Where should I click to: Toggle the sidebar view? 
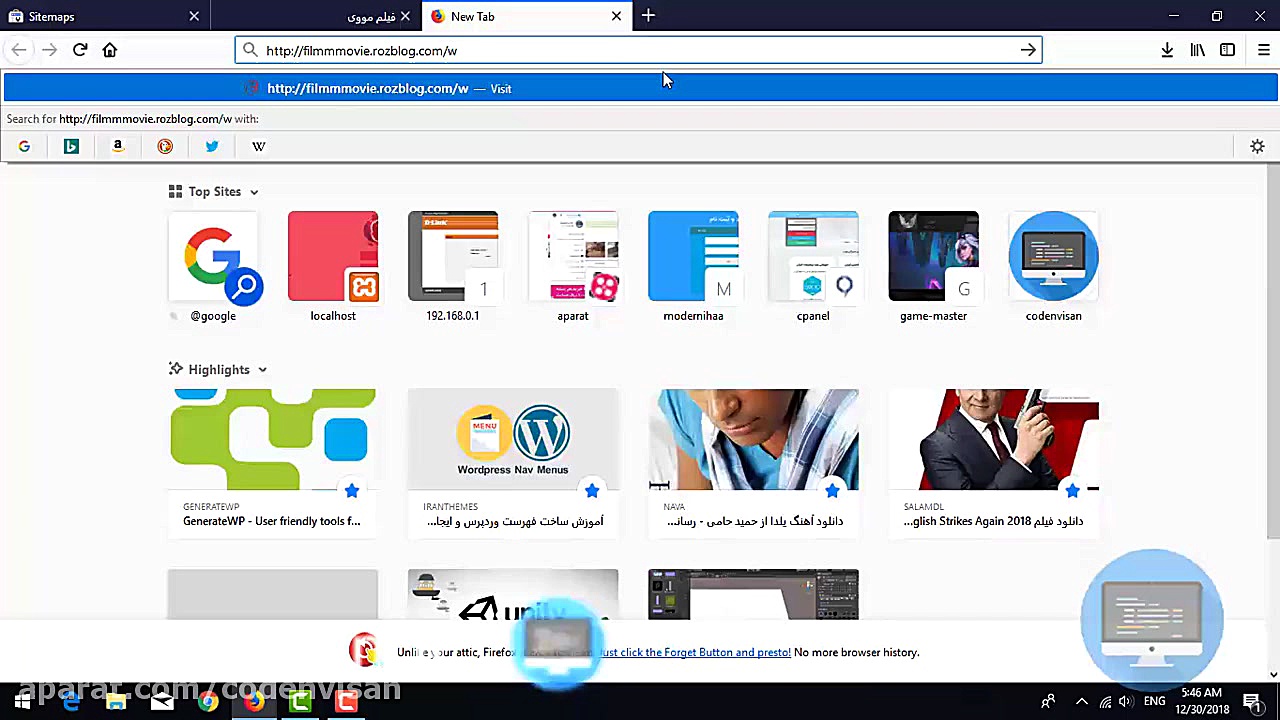pos(1227,50)
